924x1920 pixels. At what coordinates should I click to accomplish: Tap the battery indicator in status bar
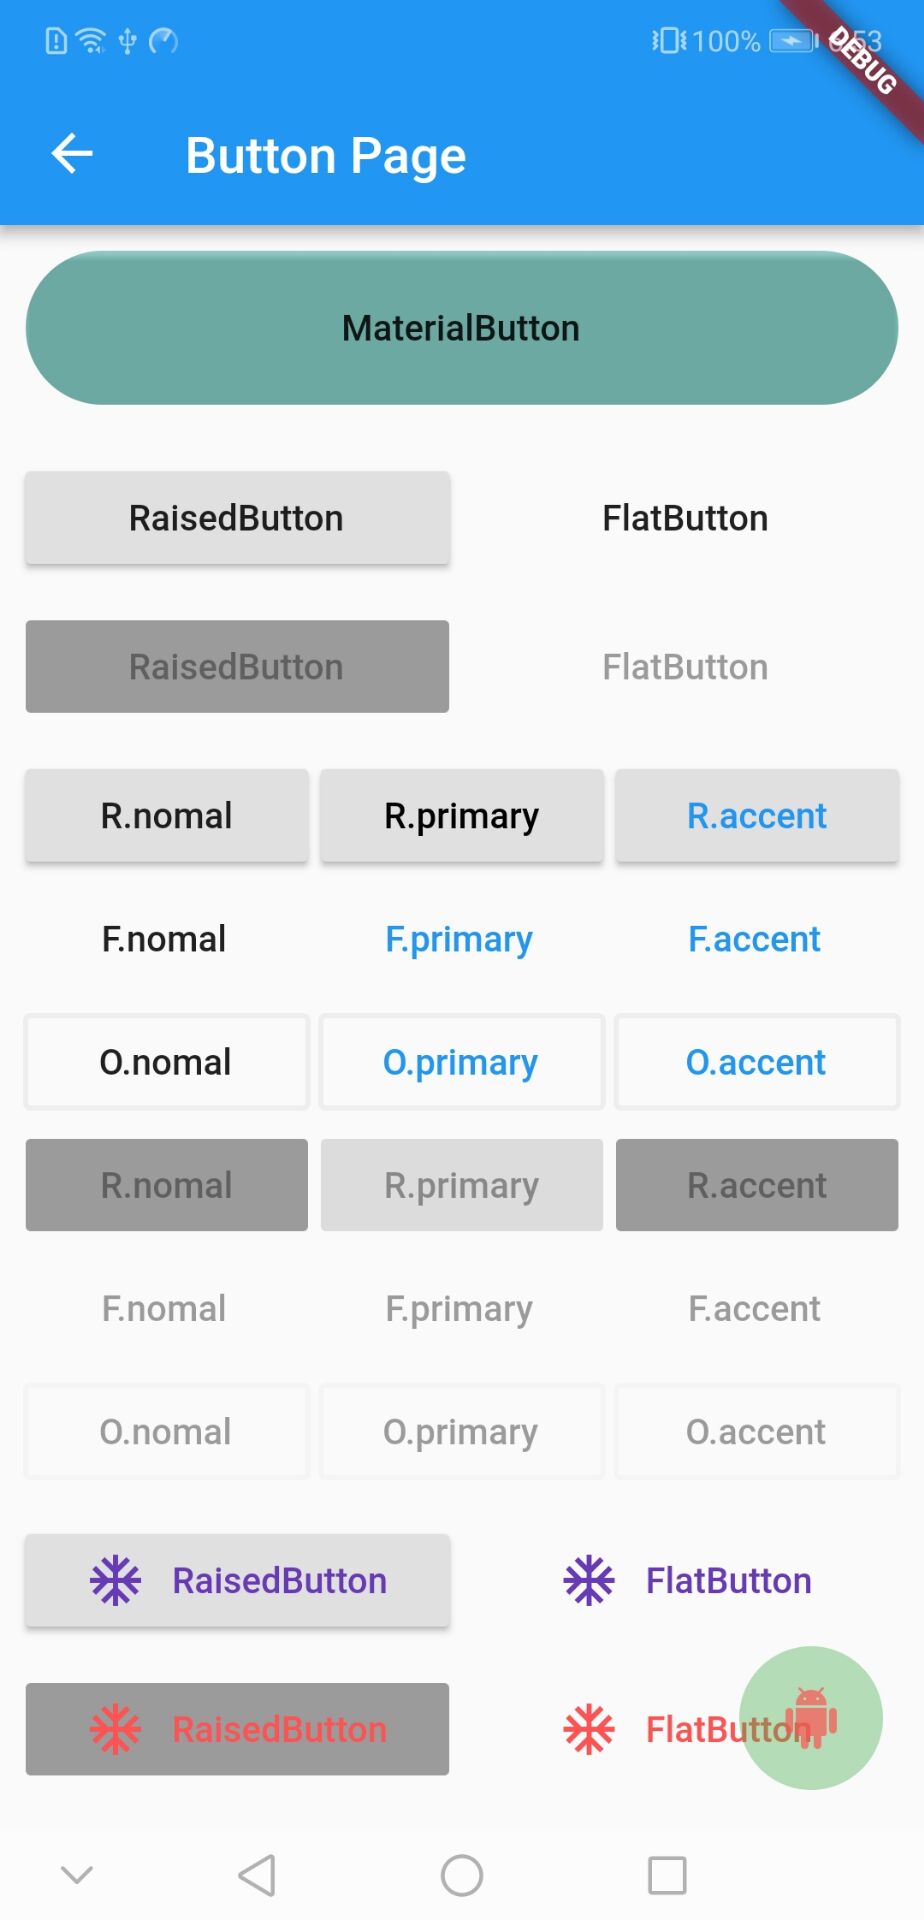click(793, 41)
